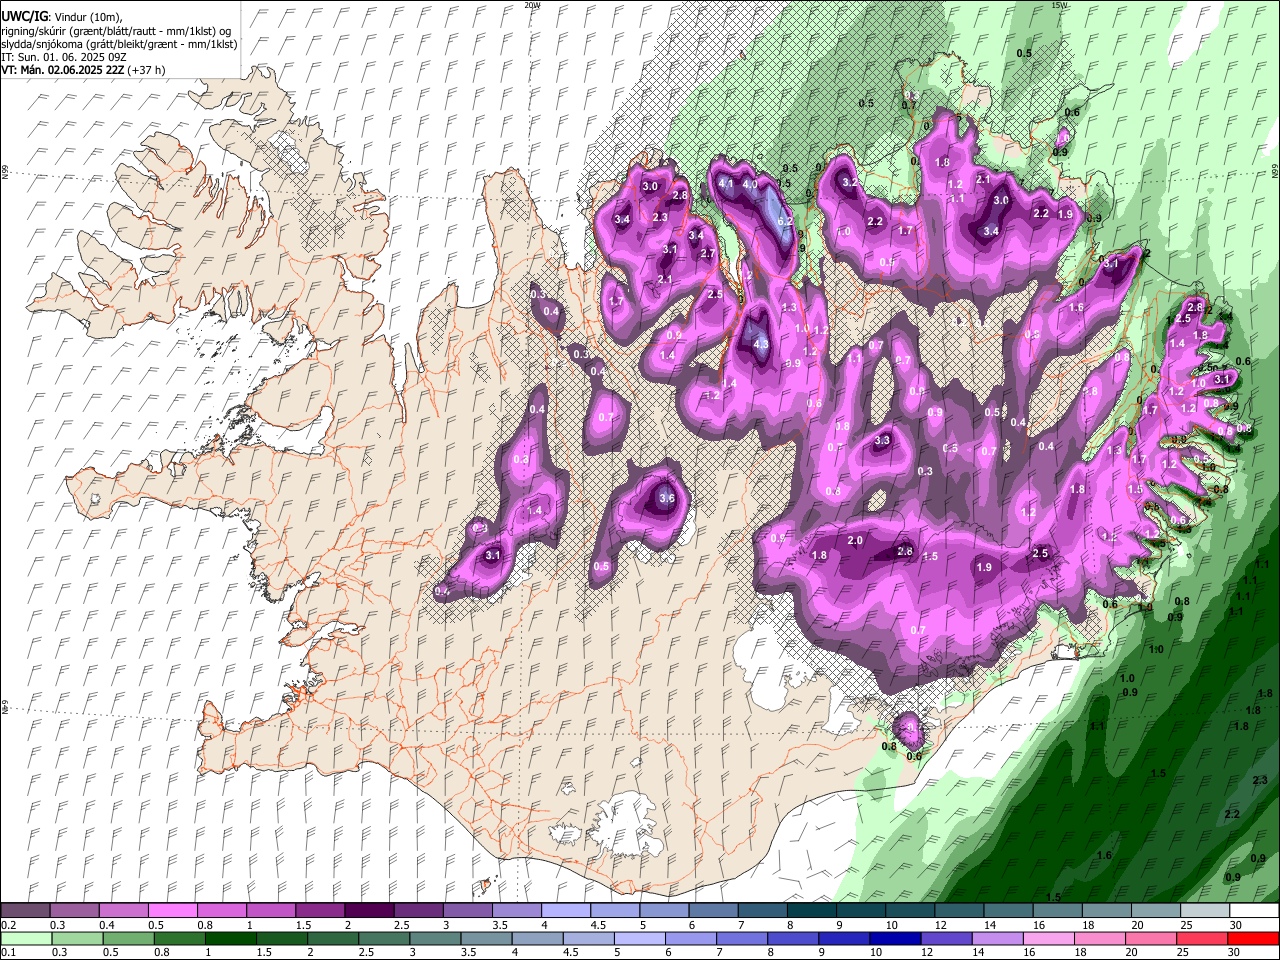Click the 'IT: Sun. 01. 06. 2025 09Z' line
The width and height of the screenshot is (1280, 960).
[x=63, y=57]
